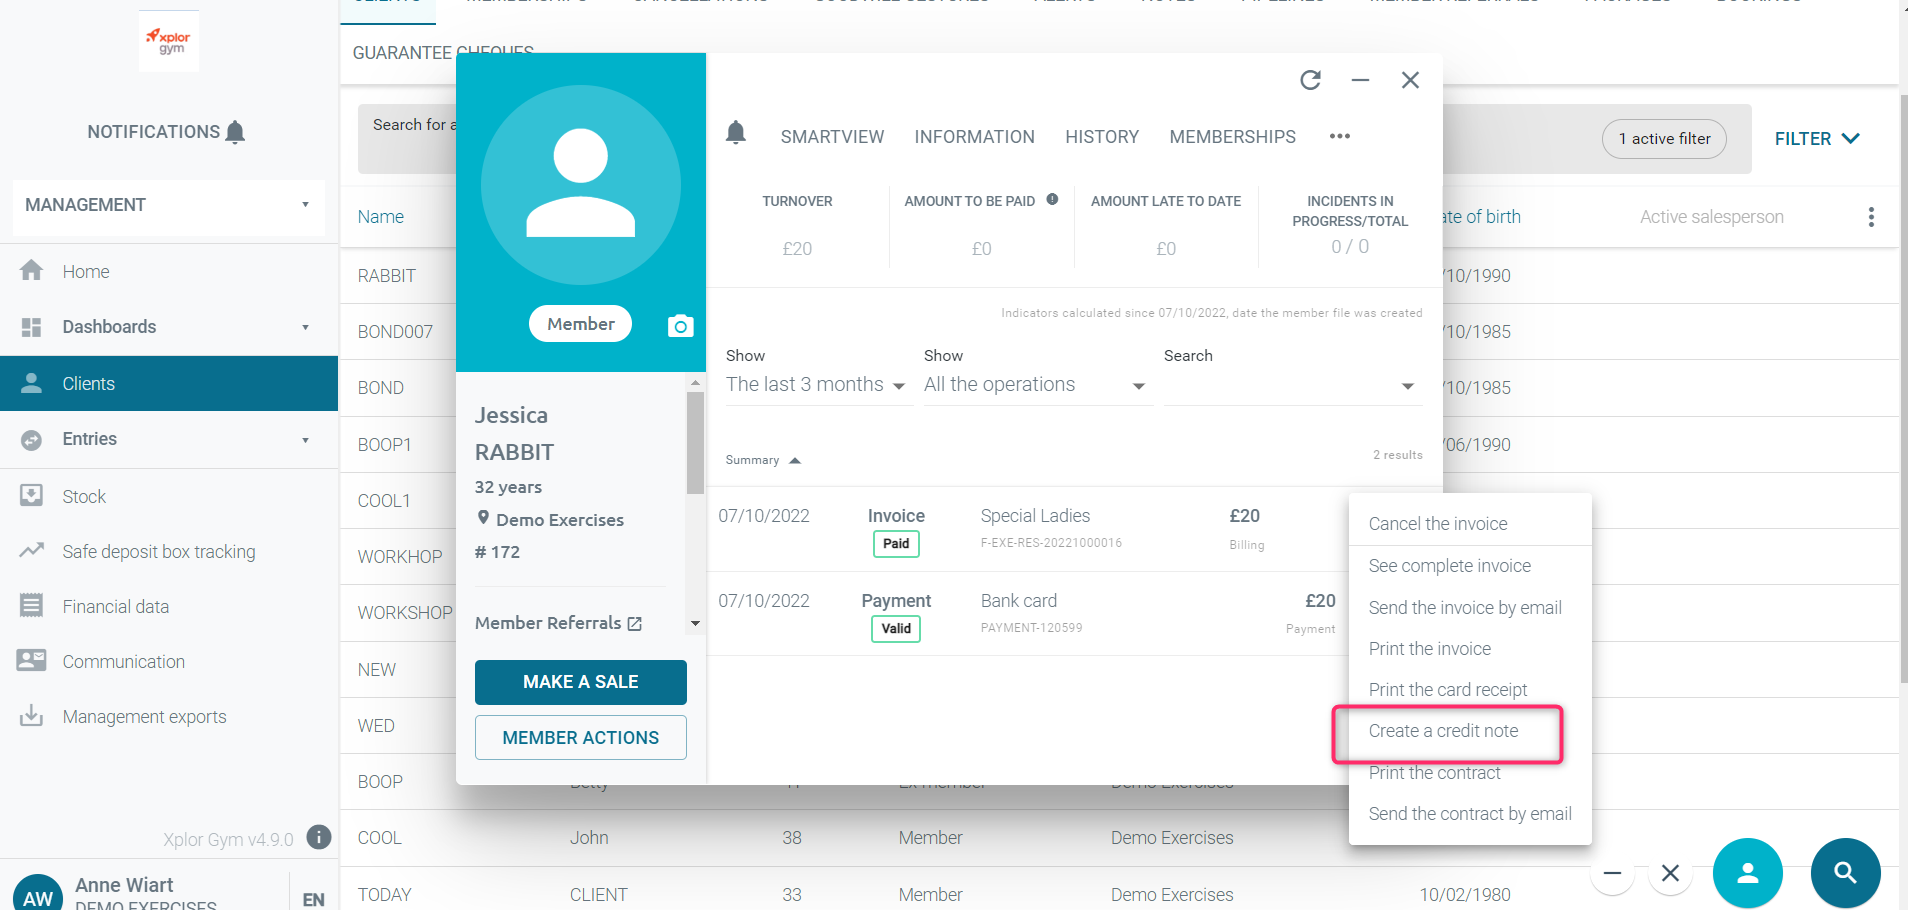The image size is (1908, 910).
Task: Click the member info panel scrollbar
Action: [695, 443]
